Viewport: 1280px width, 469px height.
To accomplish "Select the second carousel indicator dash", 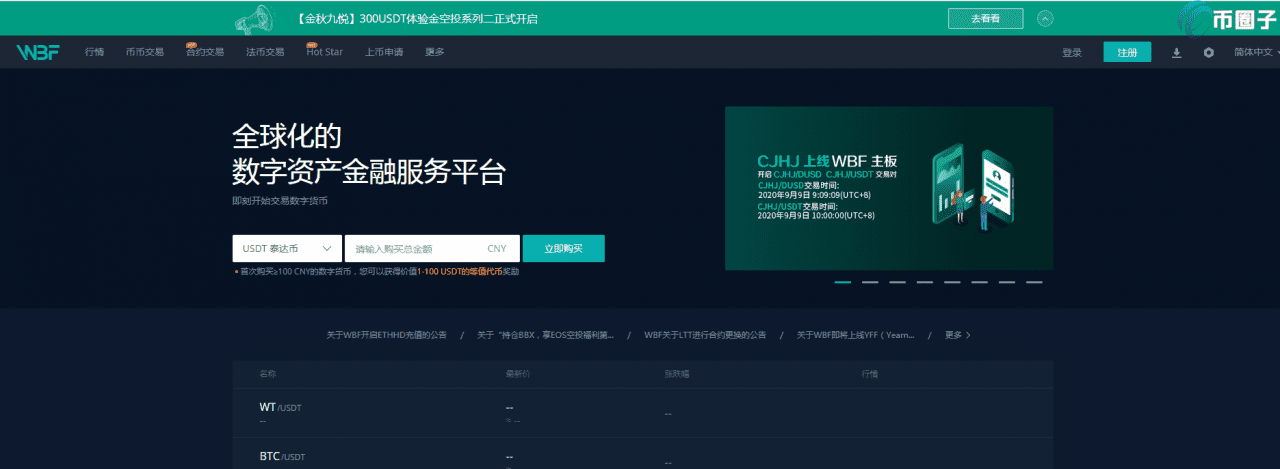I will click(870, 282).
